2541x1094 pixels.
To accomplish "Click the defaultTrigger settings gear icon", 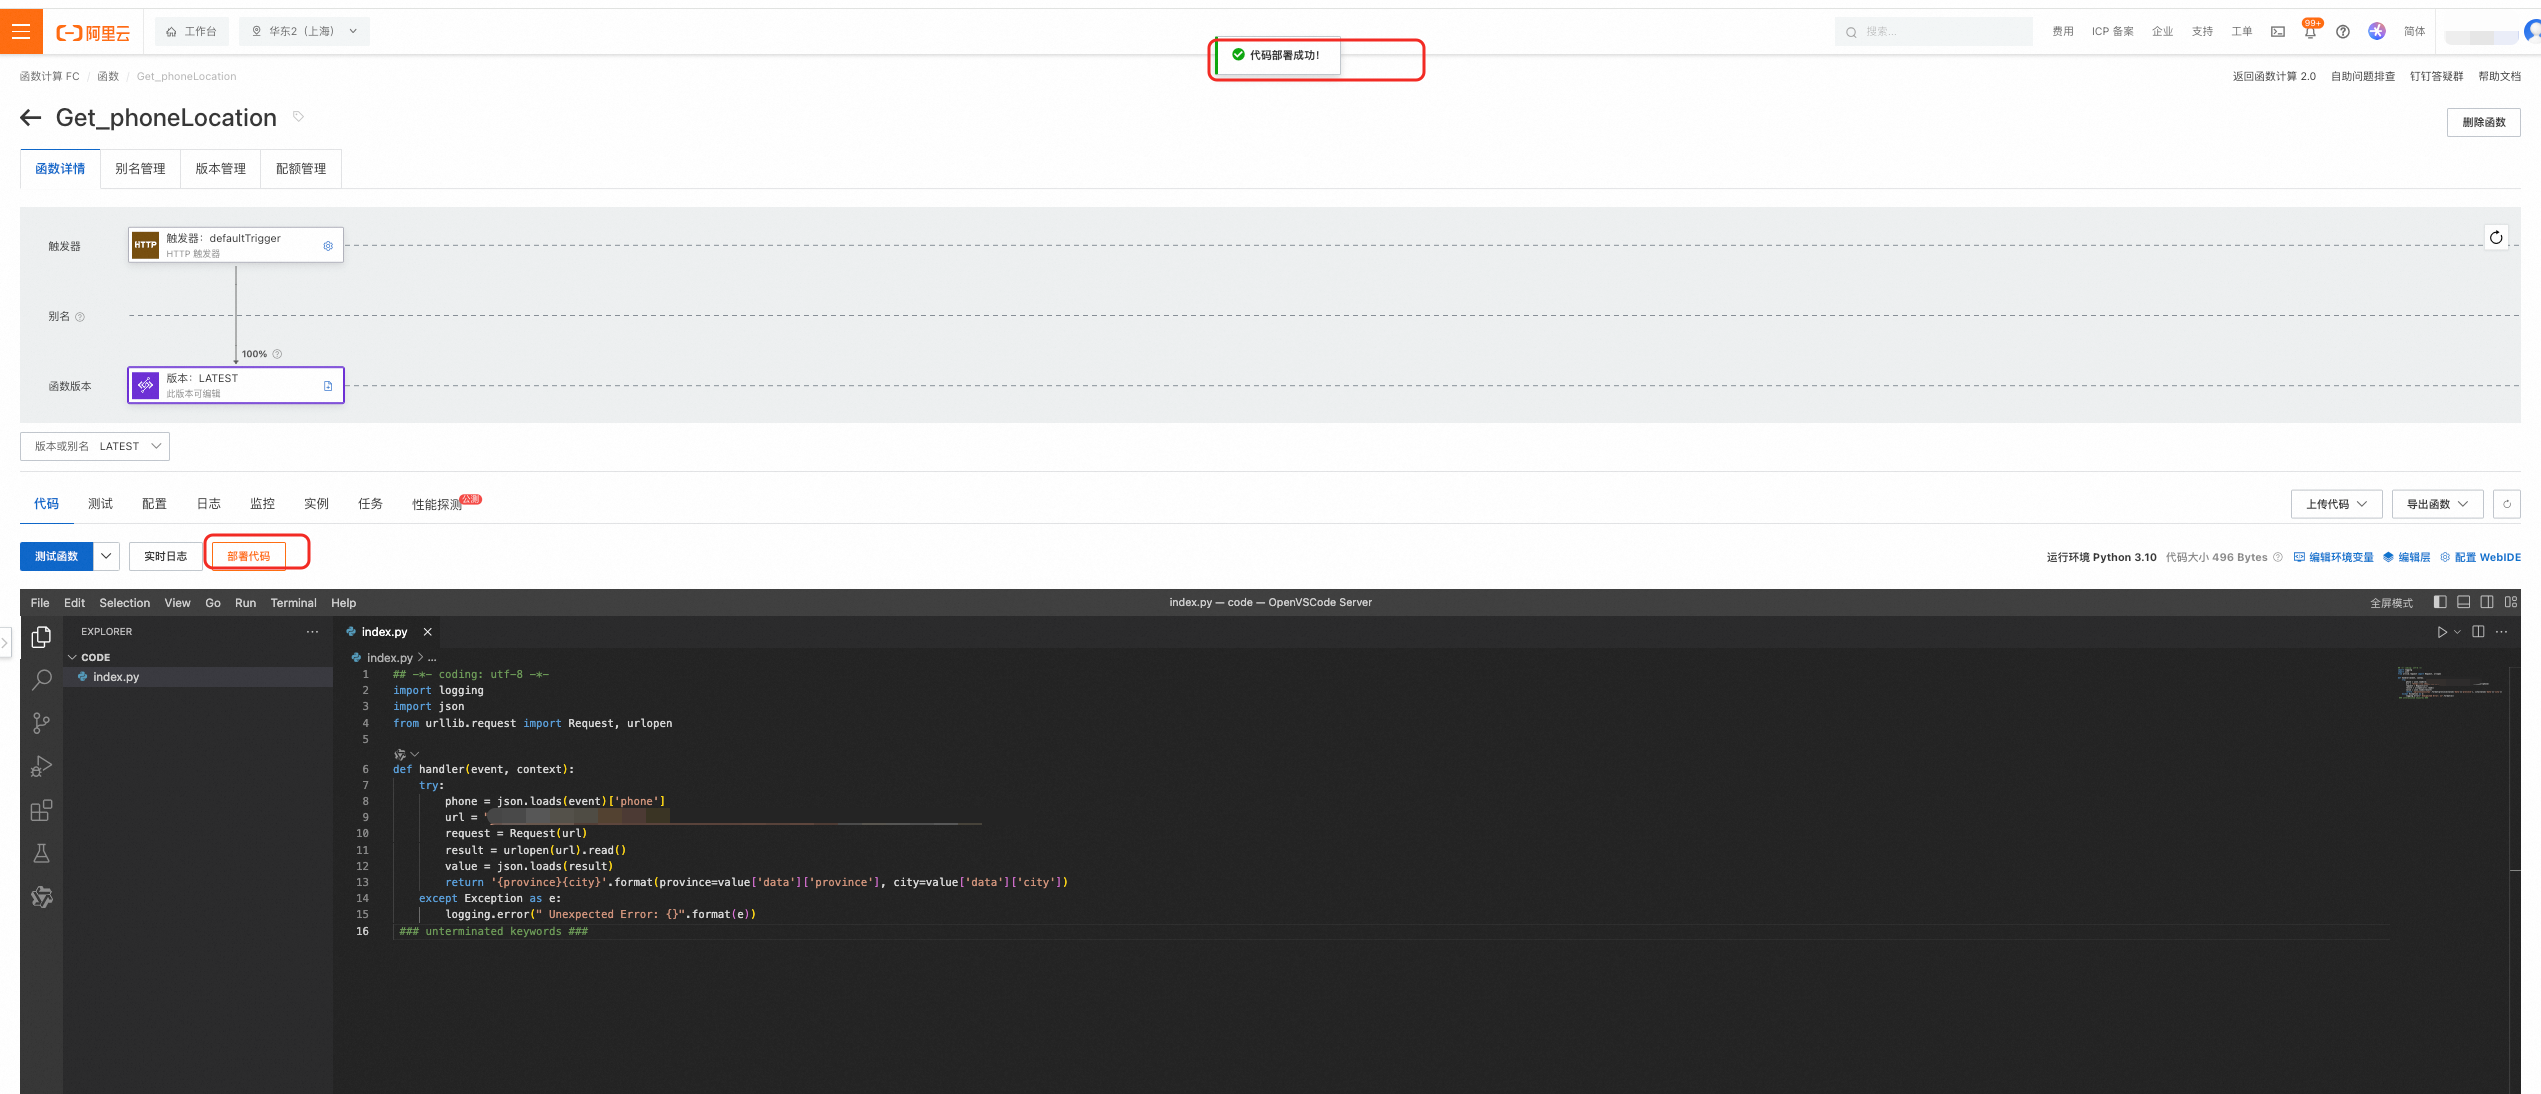I will (328, 246).
